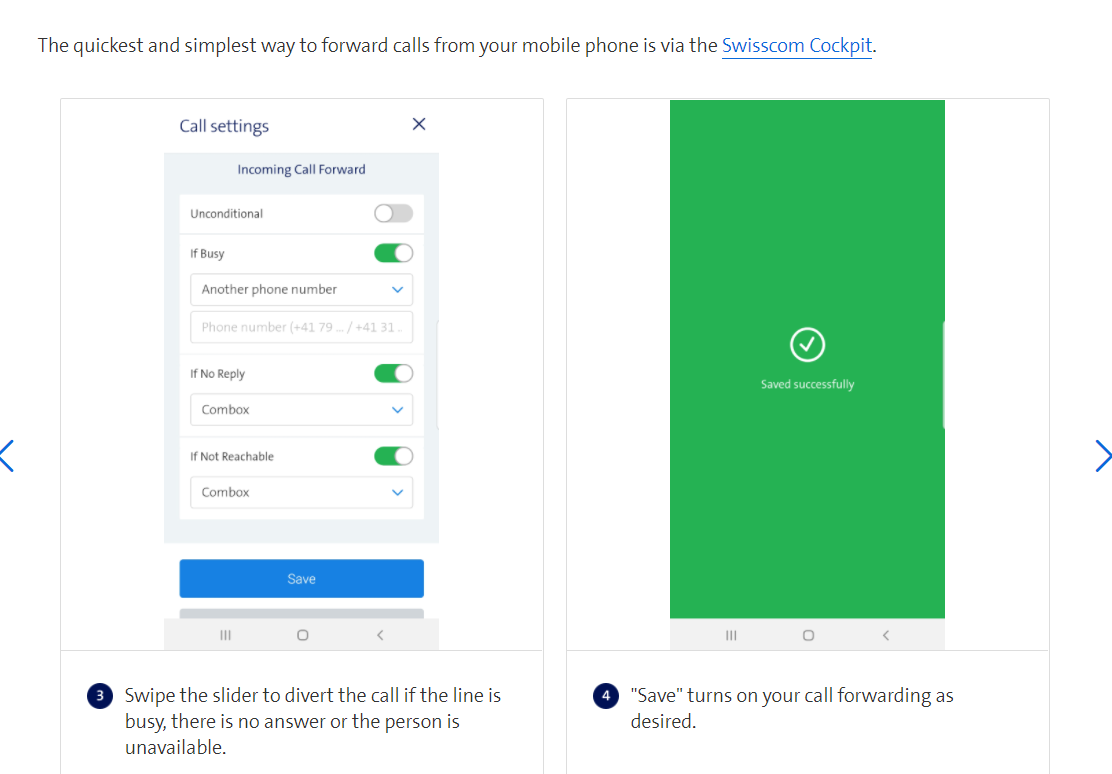Expand Combox dropdown under If Not Reachable
Image resolution: width=1112 pixels, height=774 pixels.
pos(301,492)
